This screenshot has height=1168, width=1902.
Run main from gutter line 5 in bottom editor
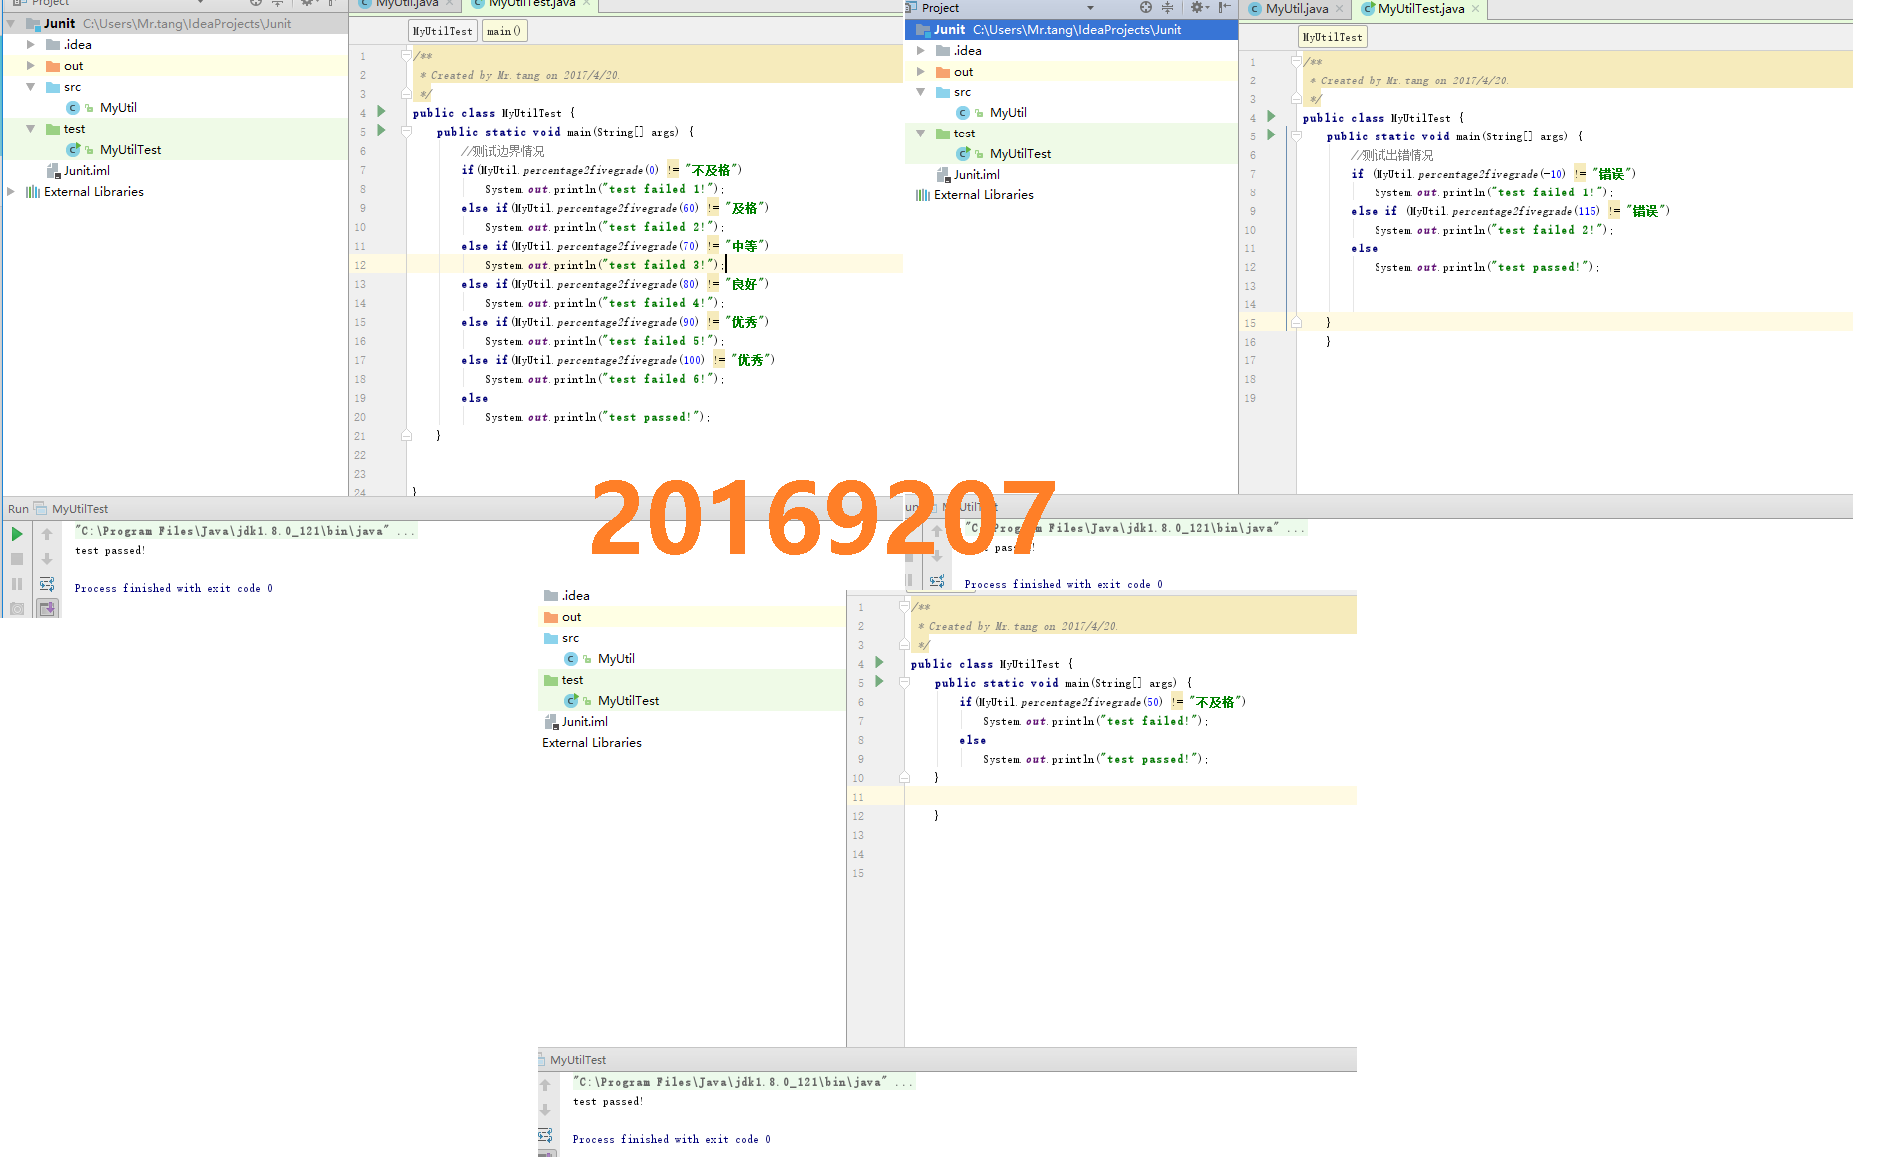[879, 681]
